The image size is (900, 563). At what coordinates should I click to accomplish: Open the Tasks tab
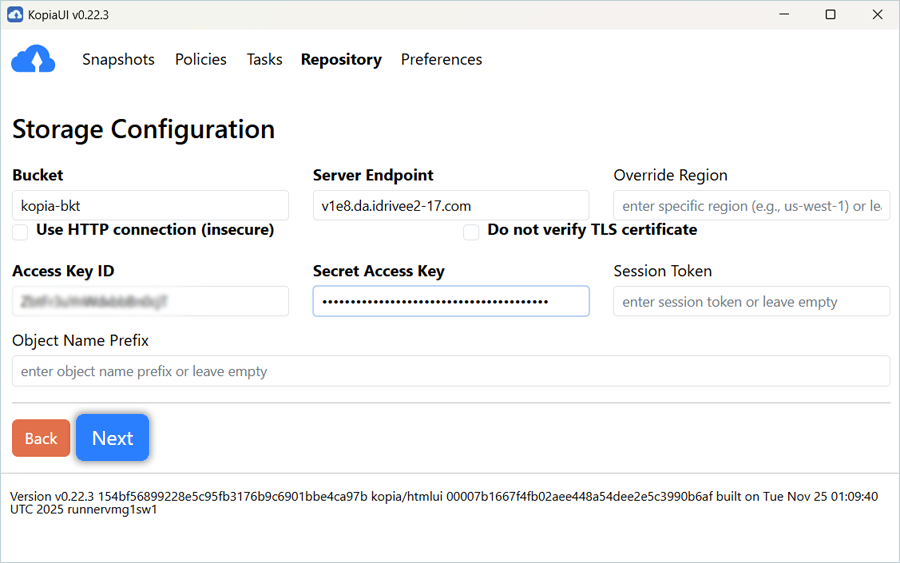click(x=264, y=60)
